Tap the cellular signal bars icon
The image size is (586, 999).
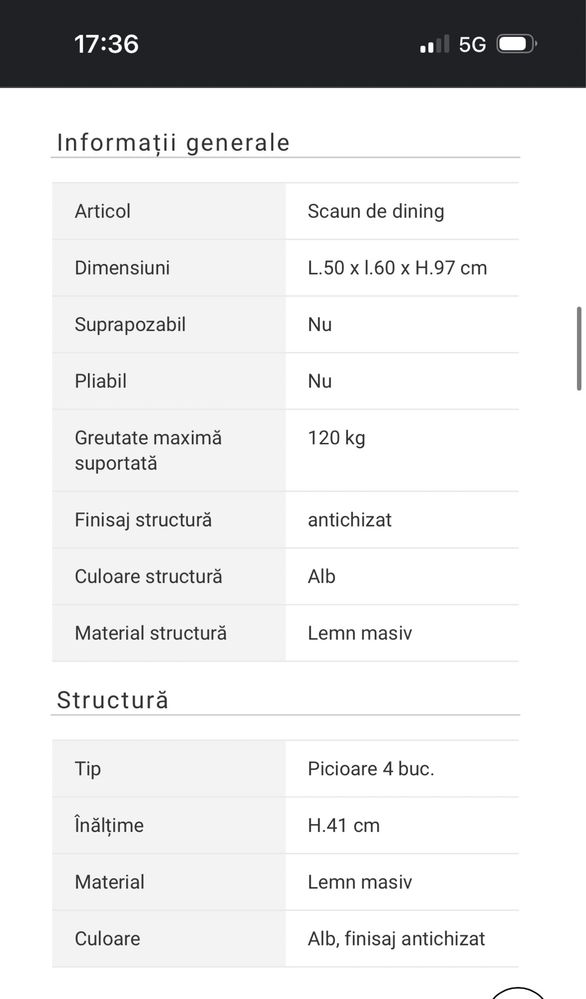434,44
